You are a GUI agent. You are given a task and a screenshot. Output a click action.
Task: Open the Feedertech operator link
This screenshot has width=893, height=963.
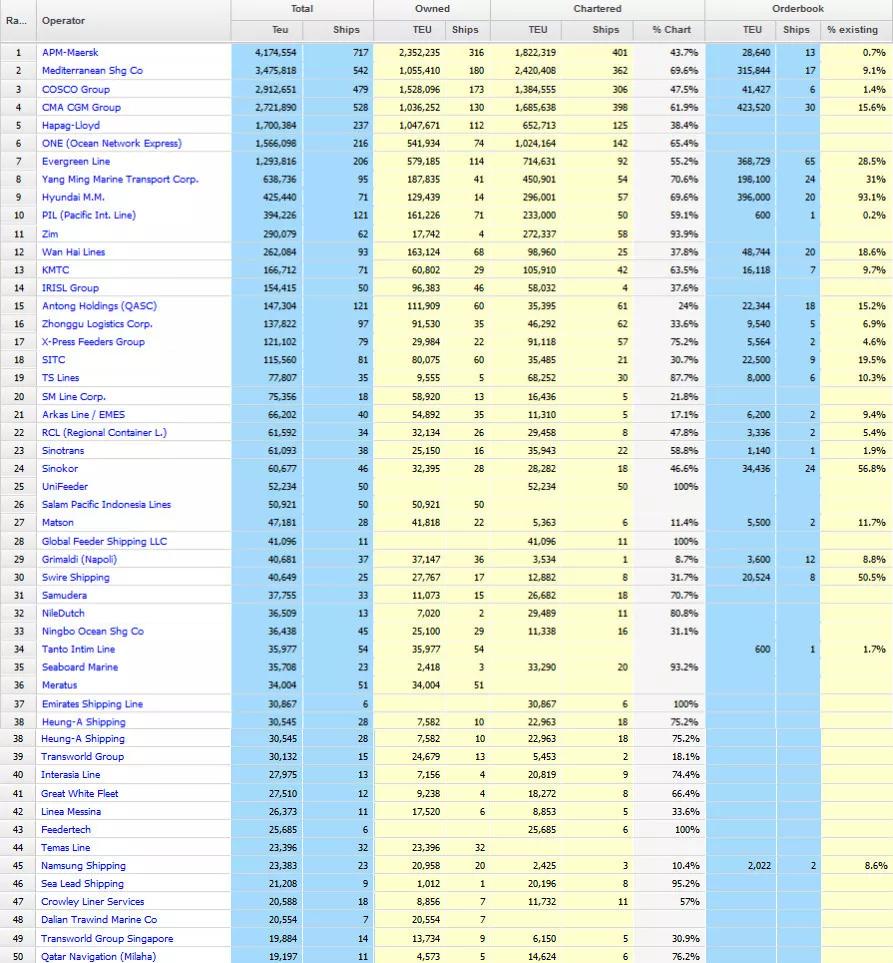click(66, 829)
